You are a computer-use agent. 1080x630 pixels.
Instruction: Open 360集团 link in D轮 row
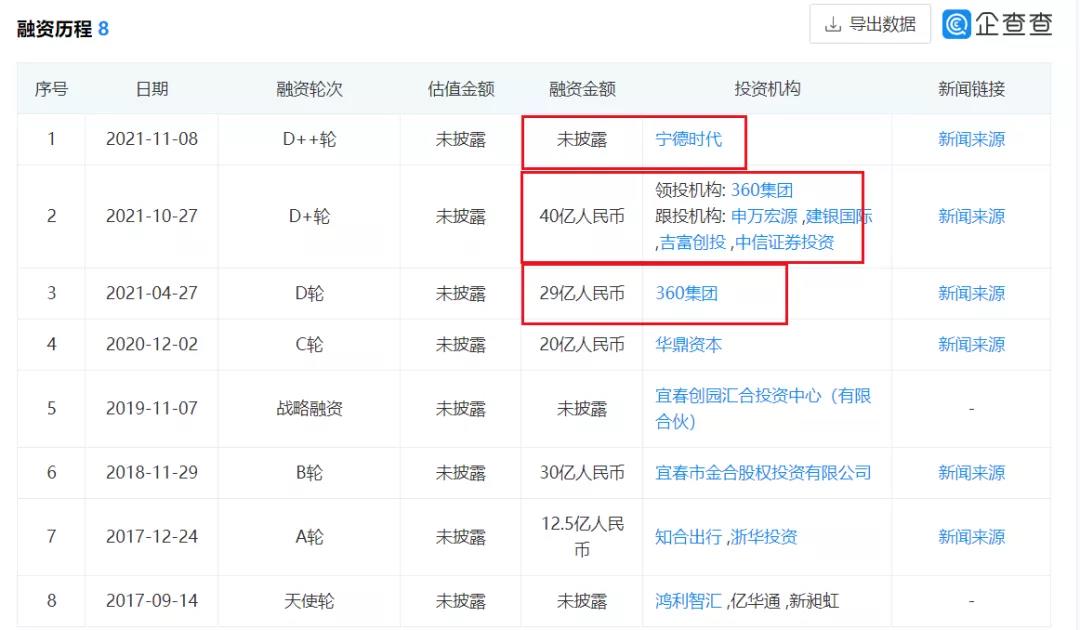[686, 293]
